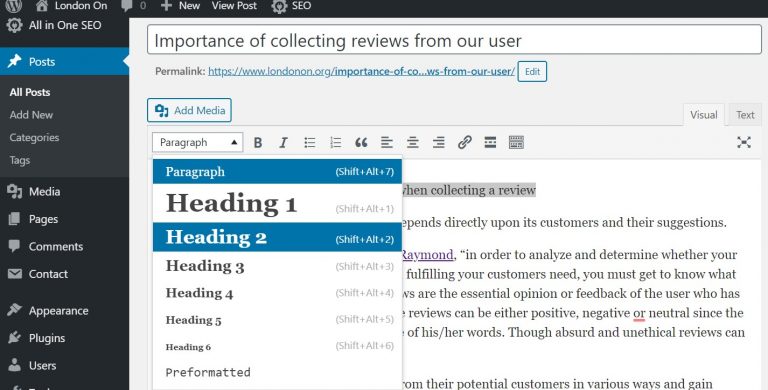This screenshot has width=768, height=390.
Task: Click the highlighted 'when collecting a review' text
Action: (x=469, y=190)
